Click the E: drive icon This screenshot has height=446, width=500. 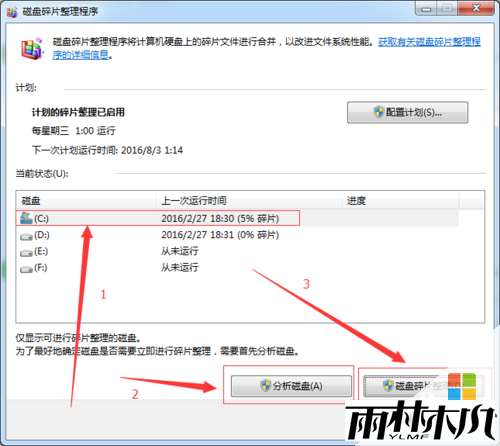tap(26, 253)
